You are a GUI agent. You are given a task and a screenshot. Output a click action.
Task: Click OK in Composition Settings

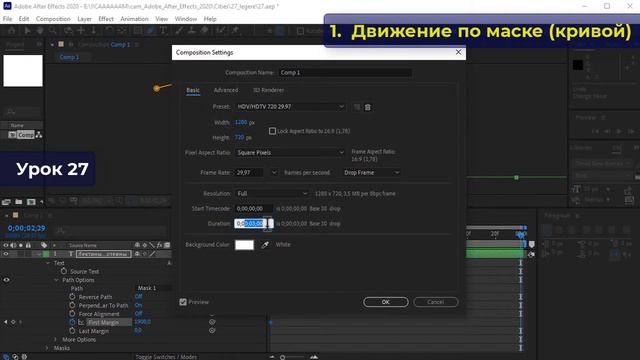click(386, 302)
